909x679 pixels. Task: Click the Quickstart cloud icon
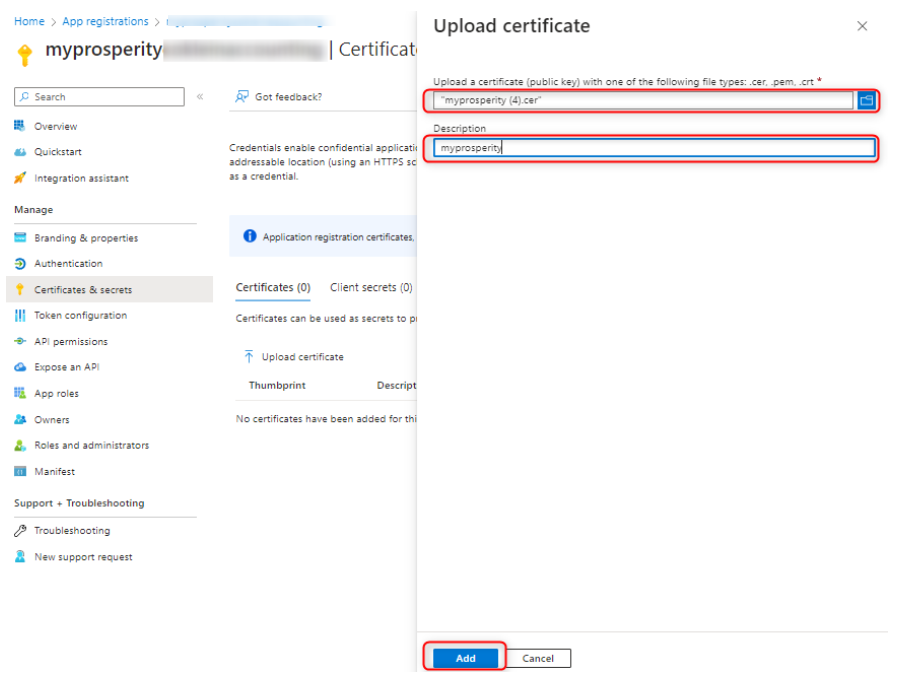point(20,152)
